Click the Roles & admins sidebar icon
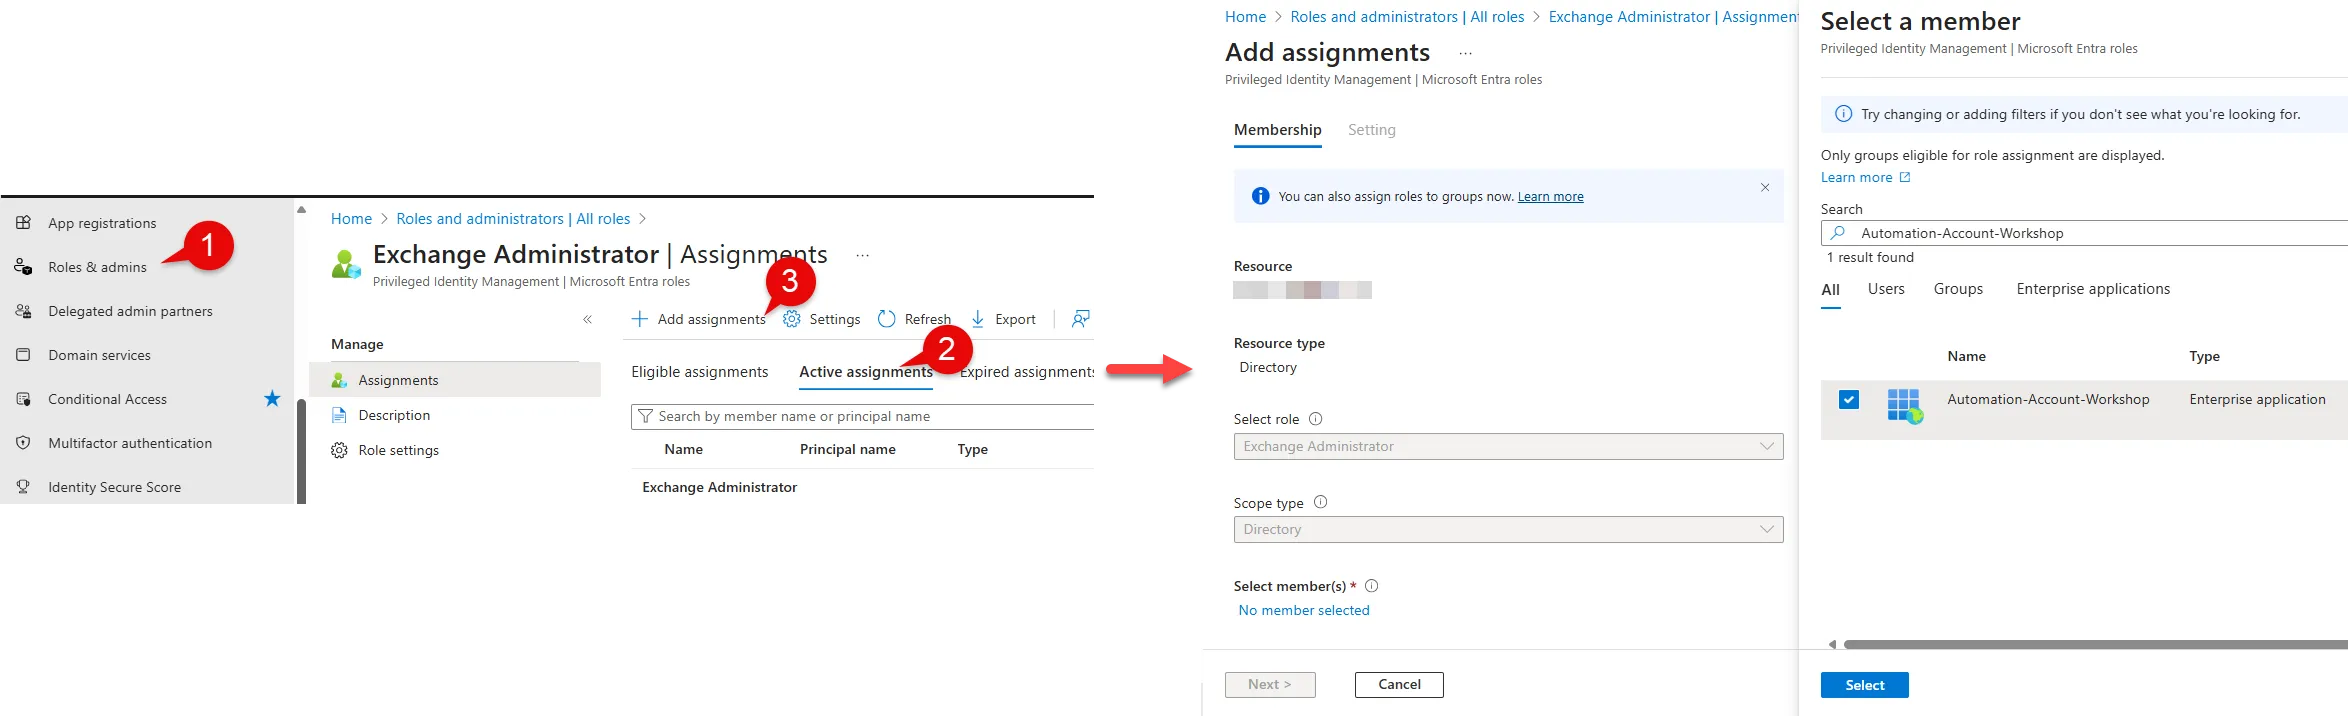The width and height of the screenshot is (2348, 718). coord(23,267)
